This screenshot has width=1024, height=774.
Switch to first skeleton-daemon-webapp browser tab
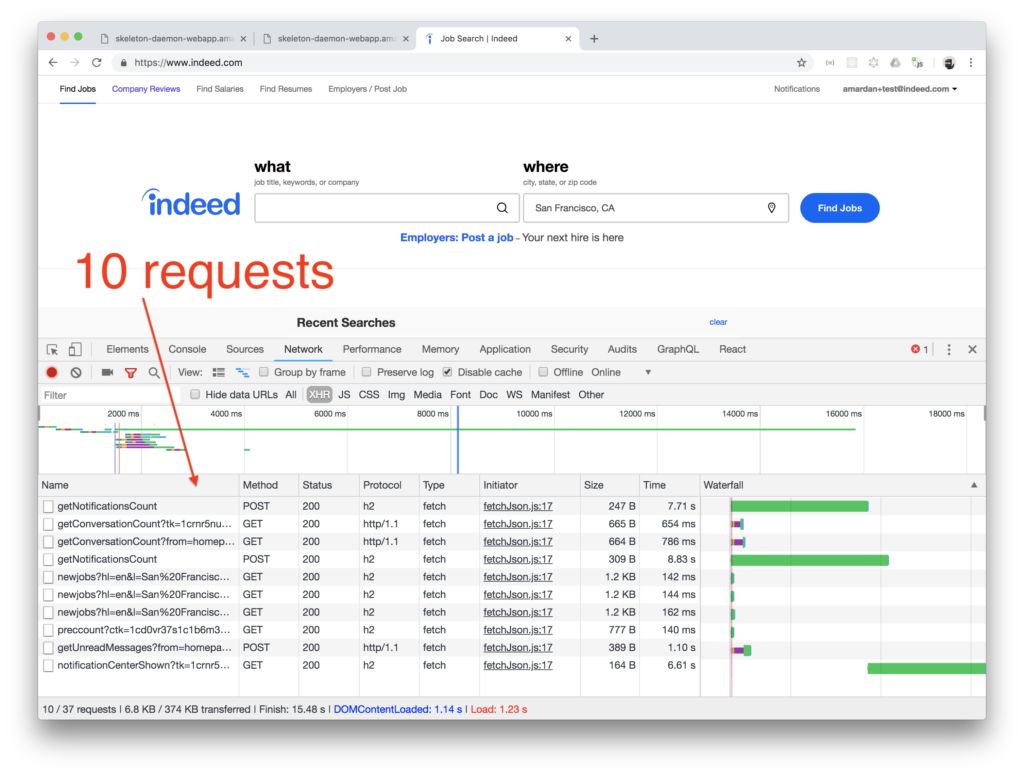pos(173,39)
